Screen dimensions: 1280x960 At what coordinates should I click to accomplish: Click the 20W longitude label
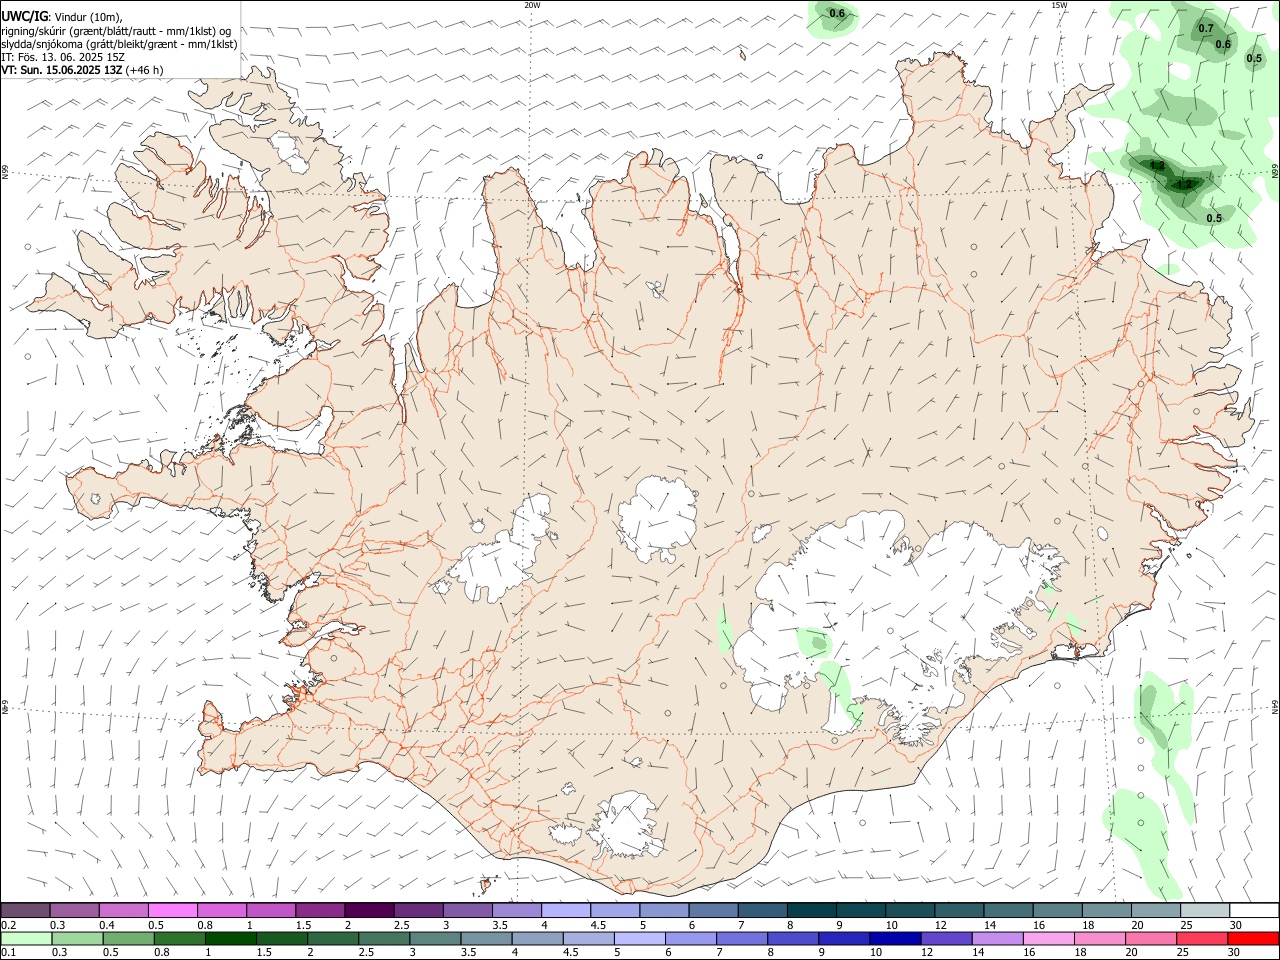(532, 5)
